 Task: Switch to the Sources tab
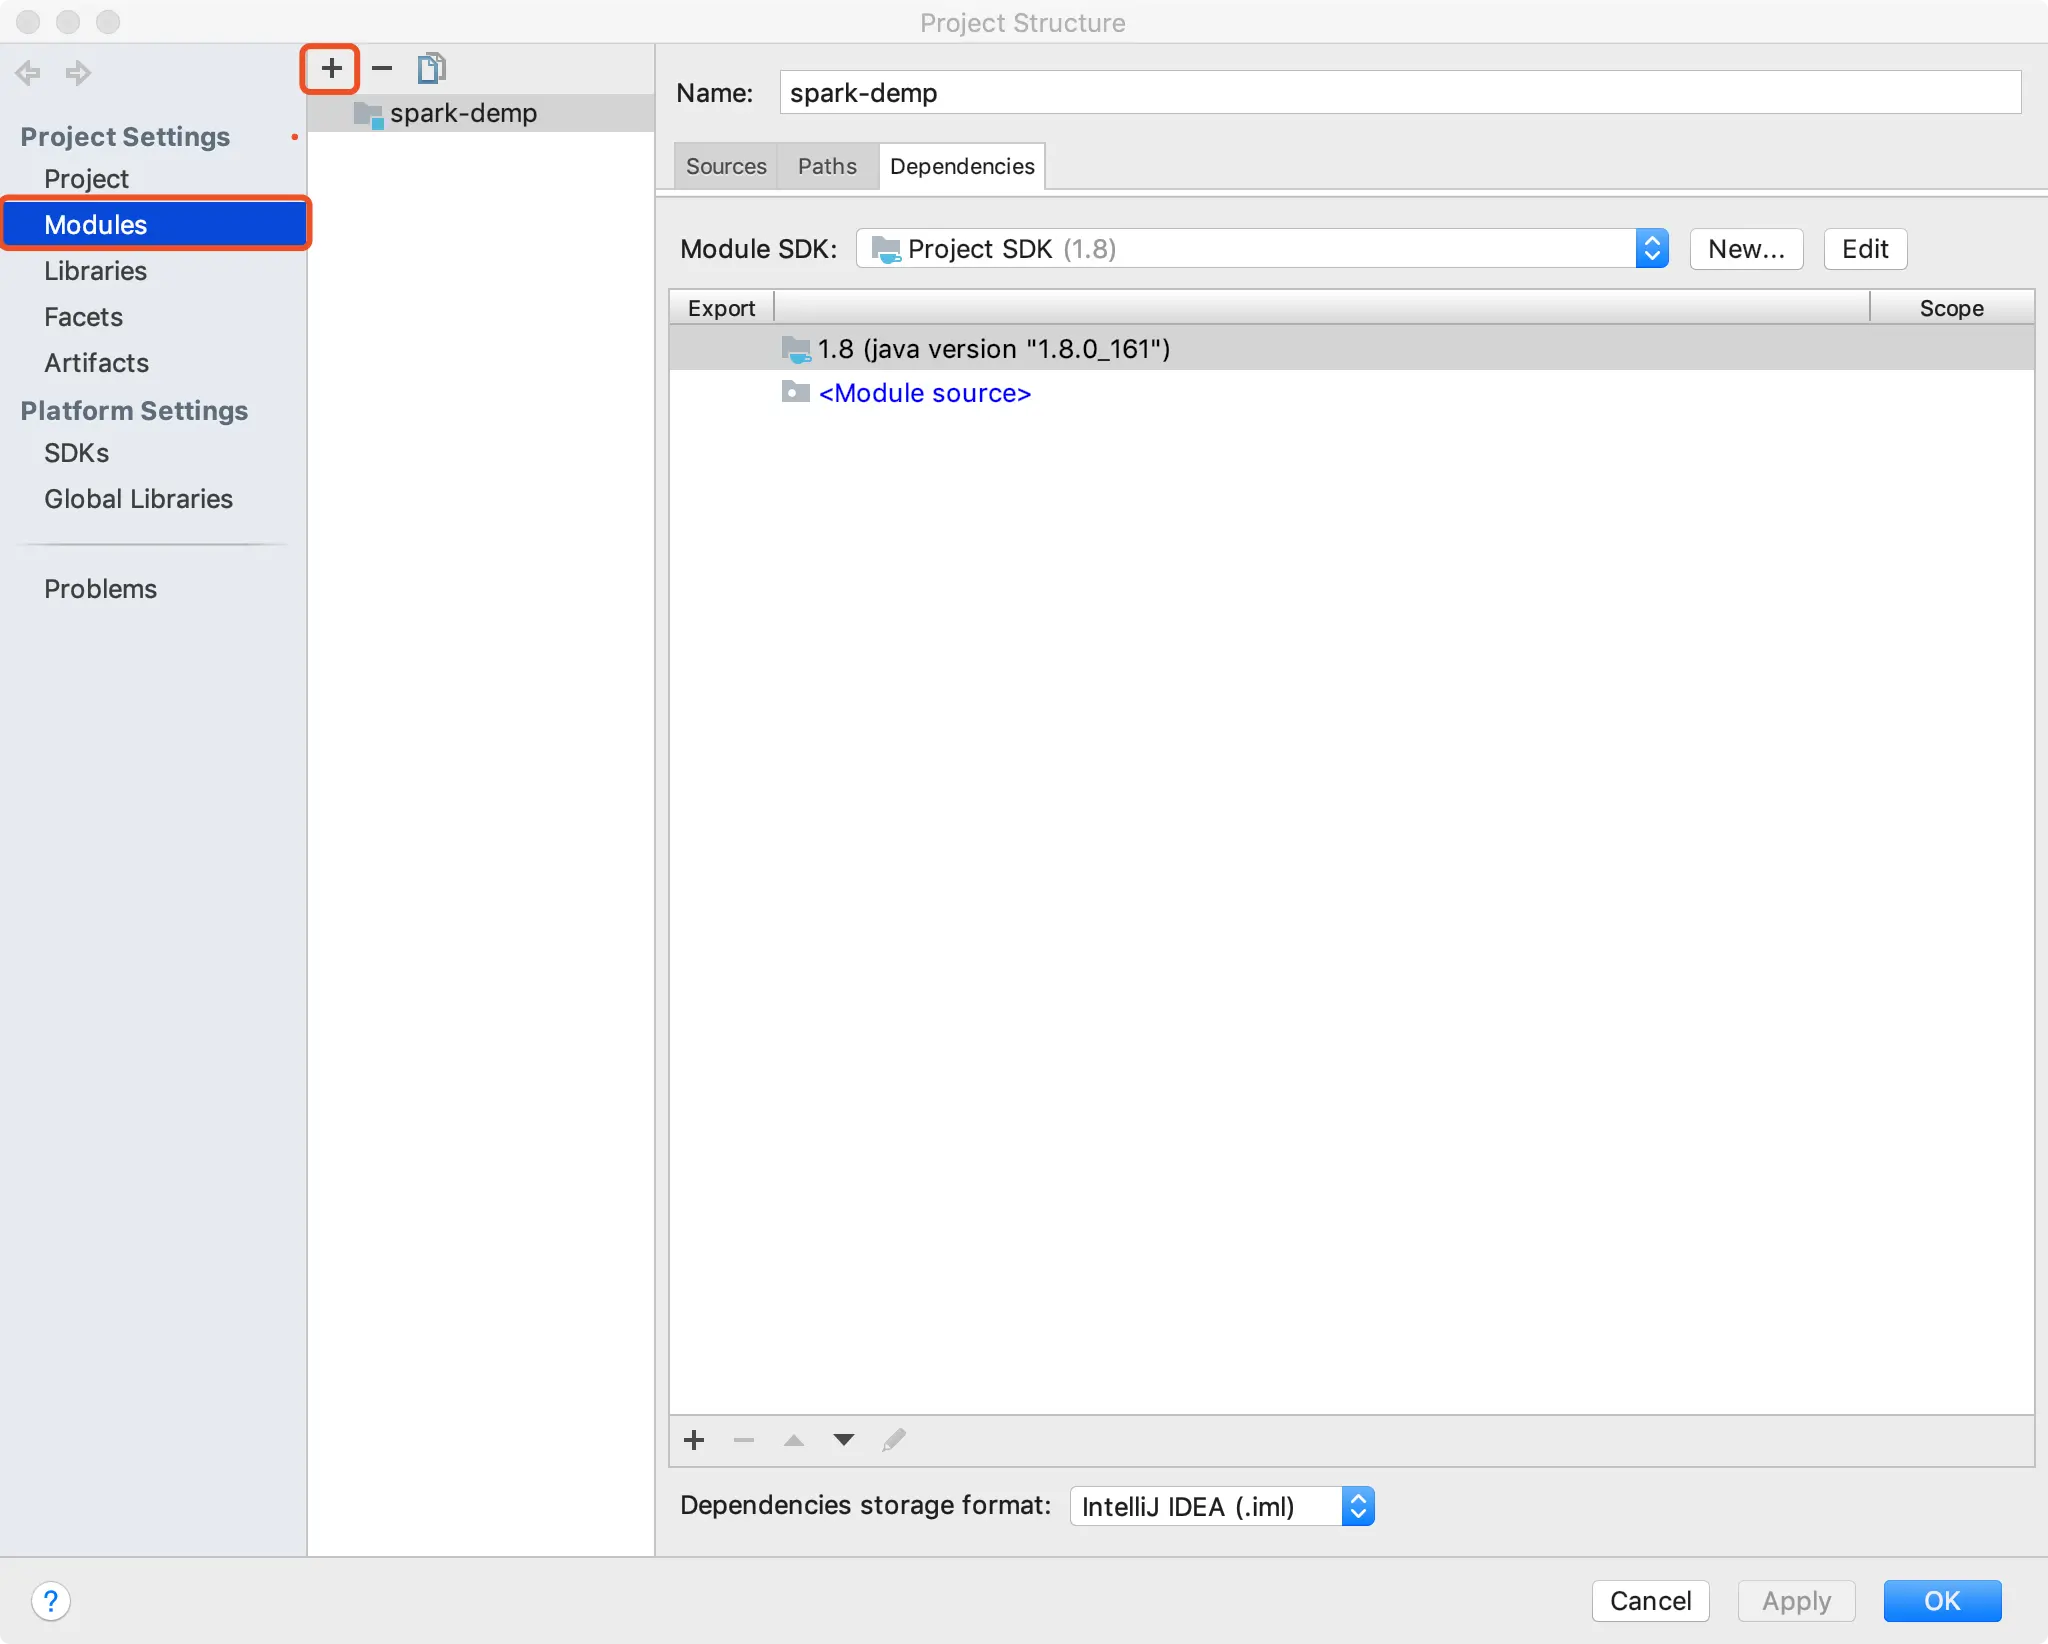725,166
